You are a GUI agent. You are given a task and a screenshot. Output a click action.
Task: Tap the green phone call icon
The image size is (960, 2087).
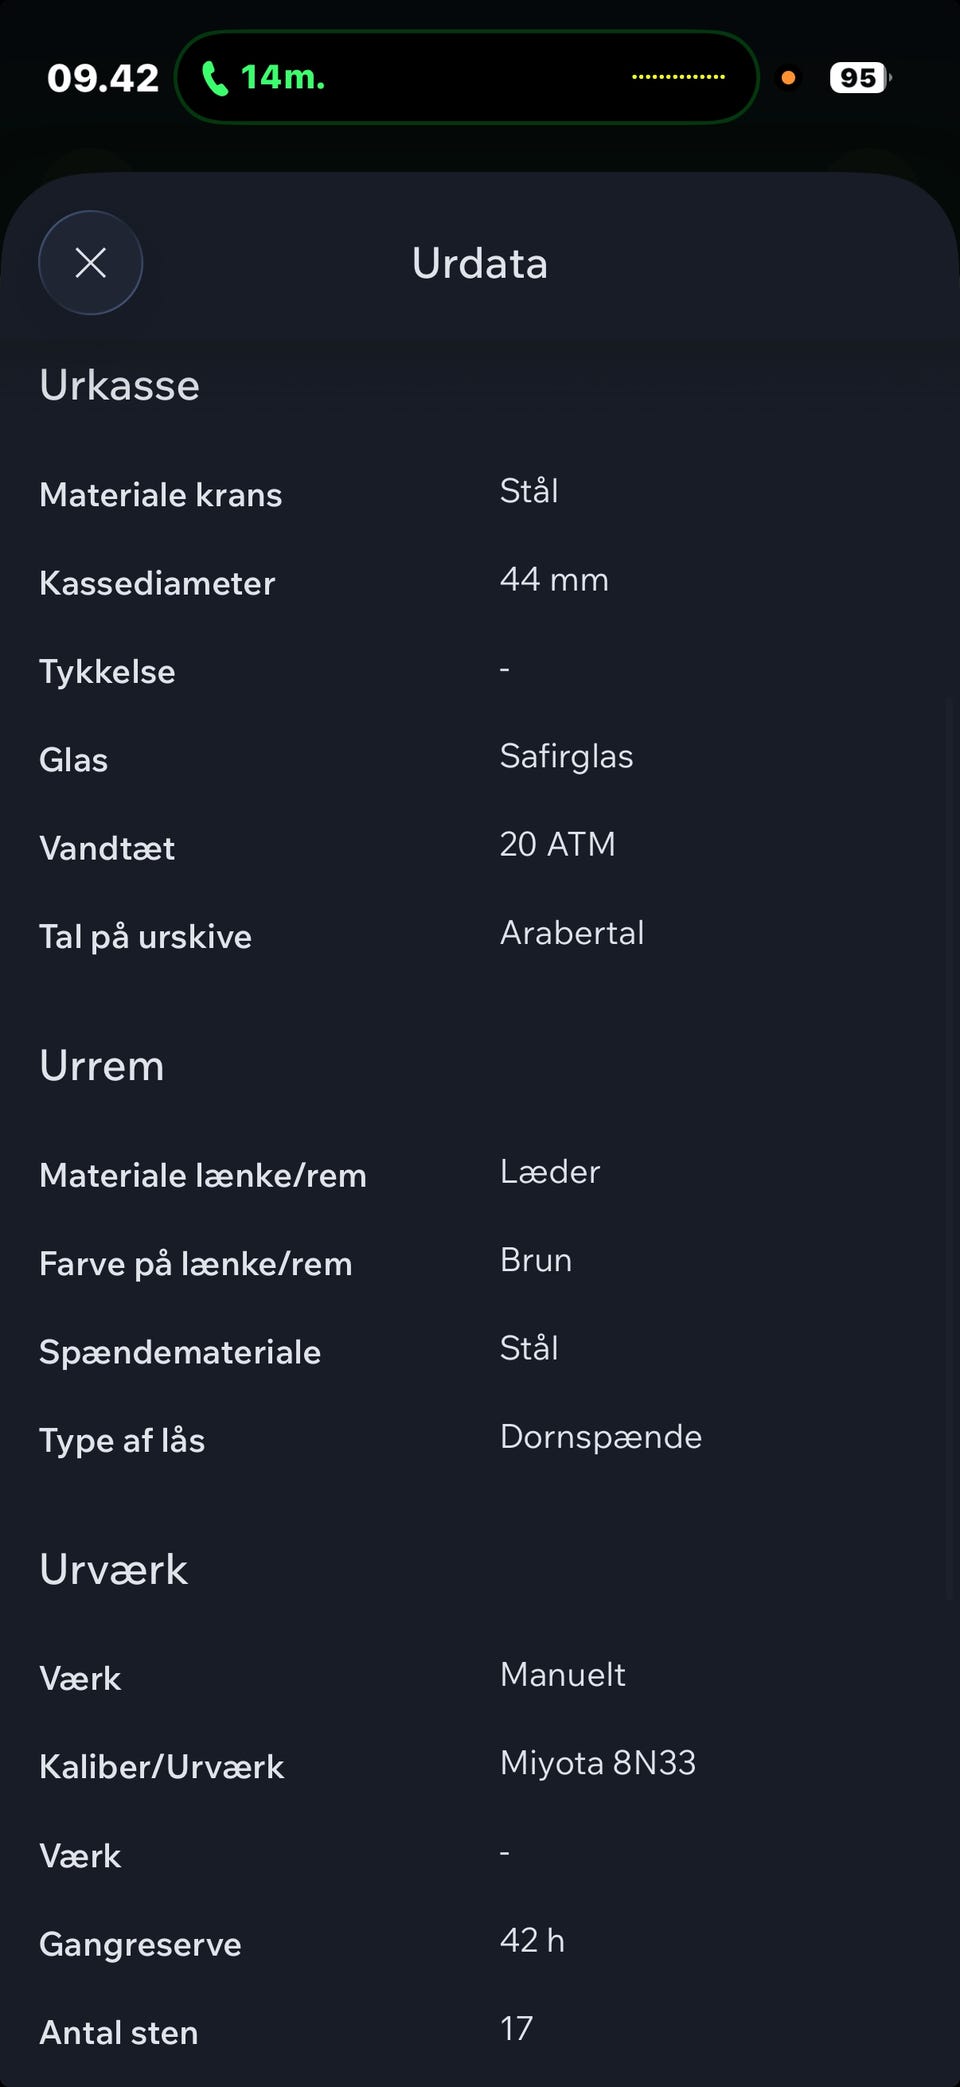[215, 78]
